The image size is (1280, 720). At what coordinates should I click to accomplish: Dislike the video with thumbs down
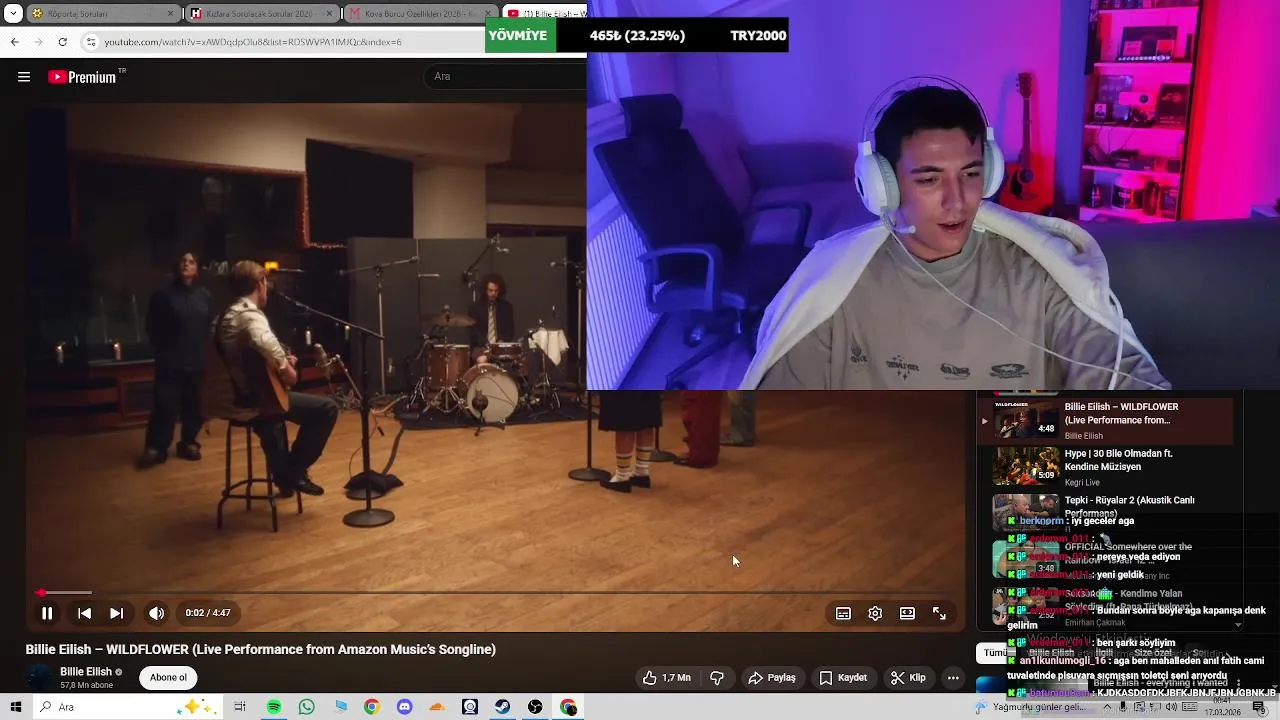point(717,678)
